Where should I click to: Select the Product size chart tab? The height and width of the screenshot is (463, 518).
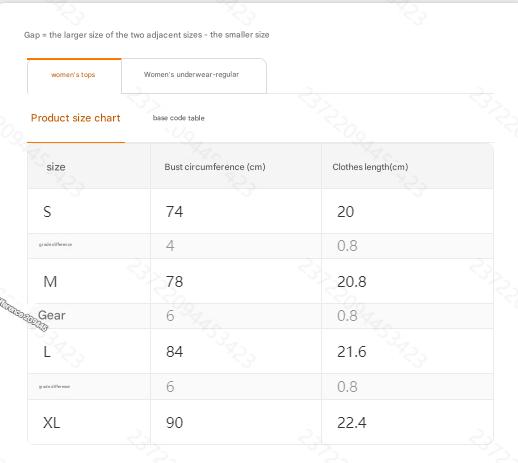click(76, 118)
